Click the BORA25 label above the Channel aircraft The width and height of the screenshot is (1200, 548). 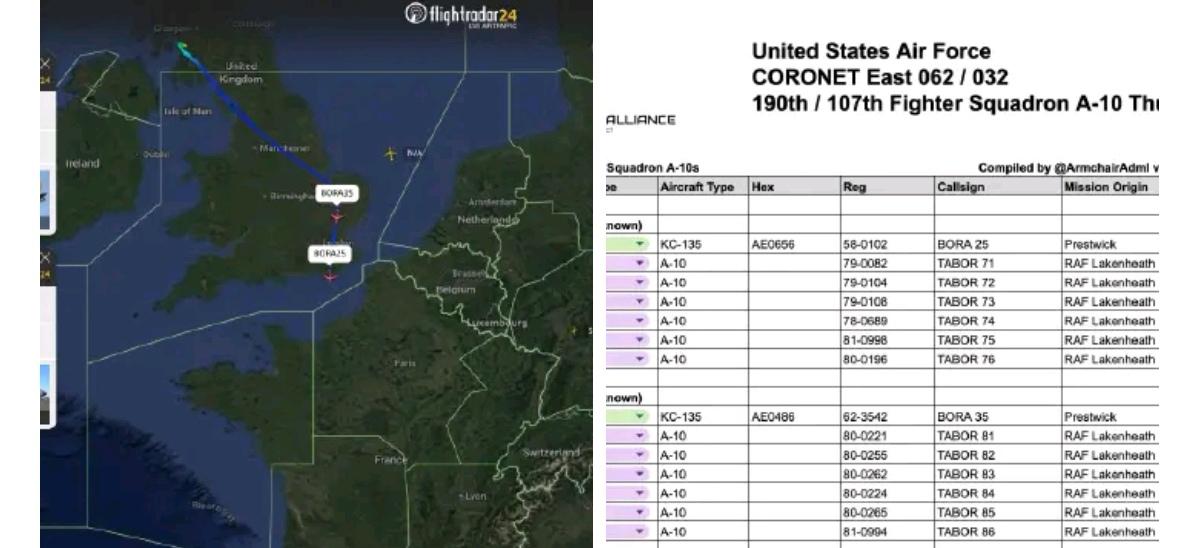(330, 255)
